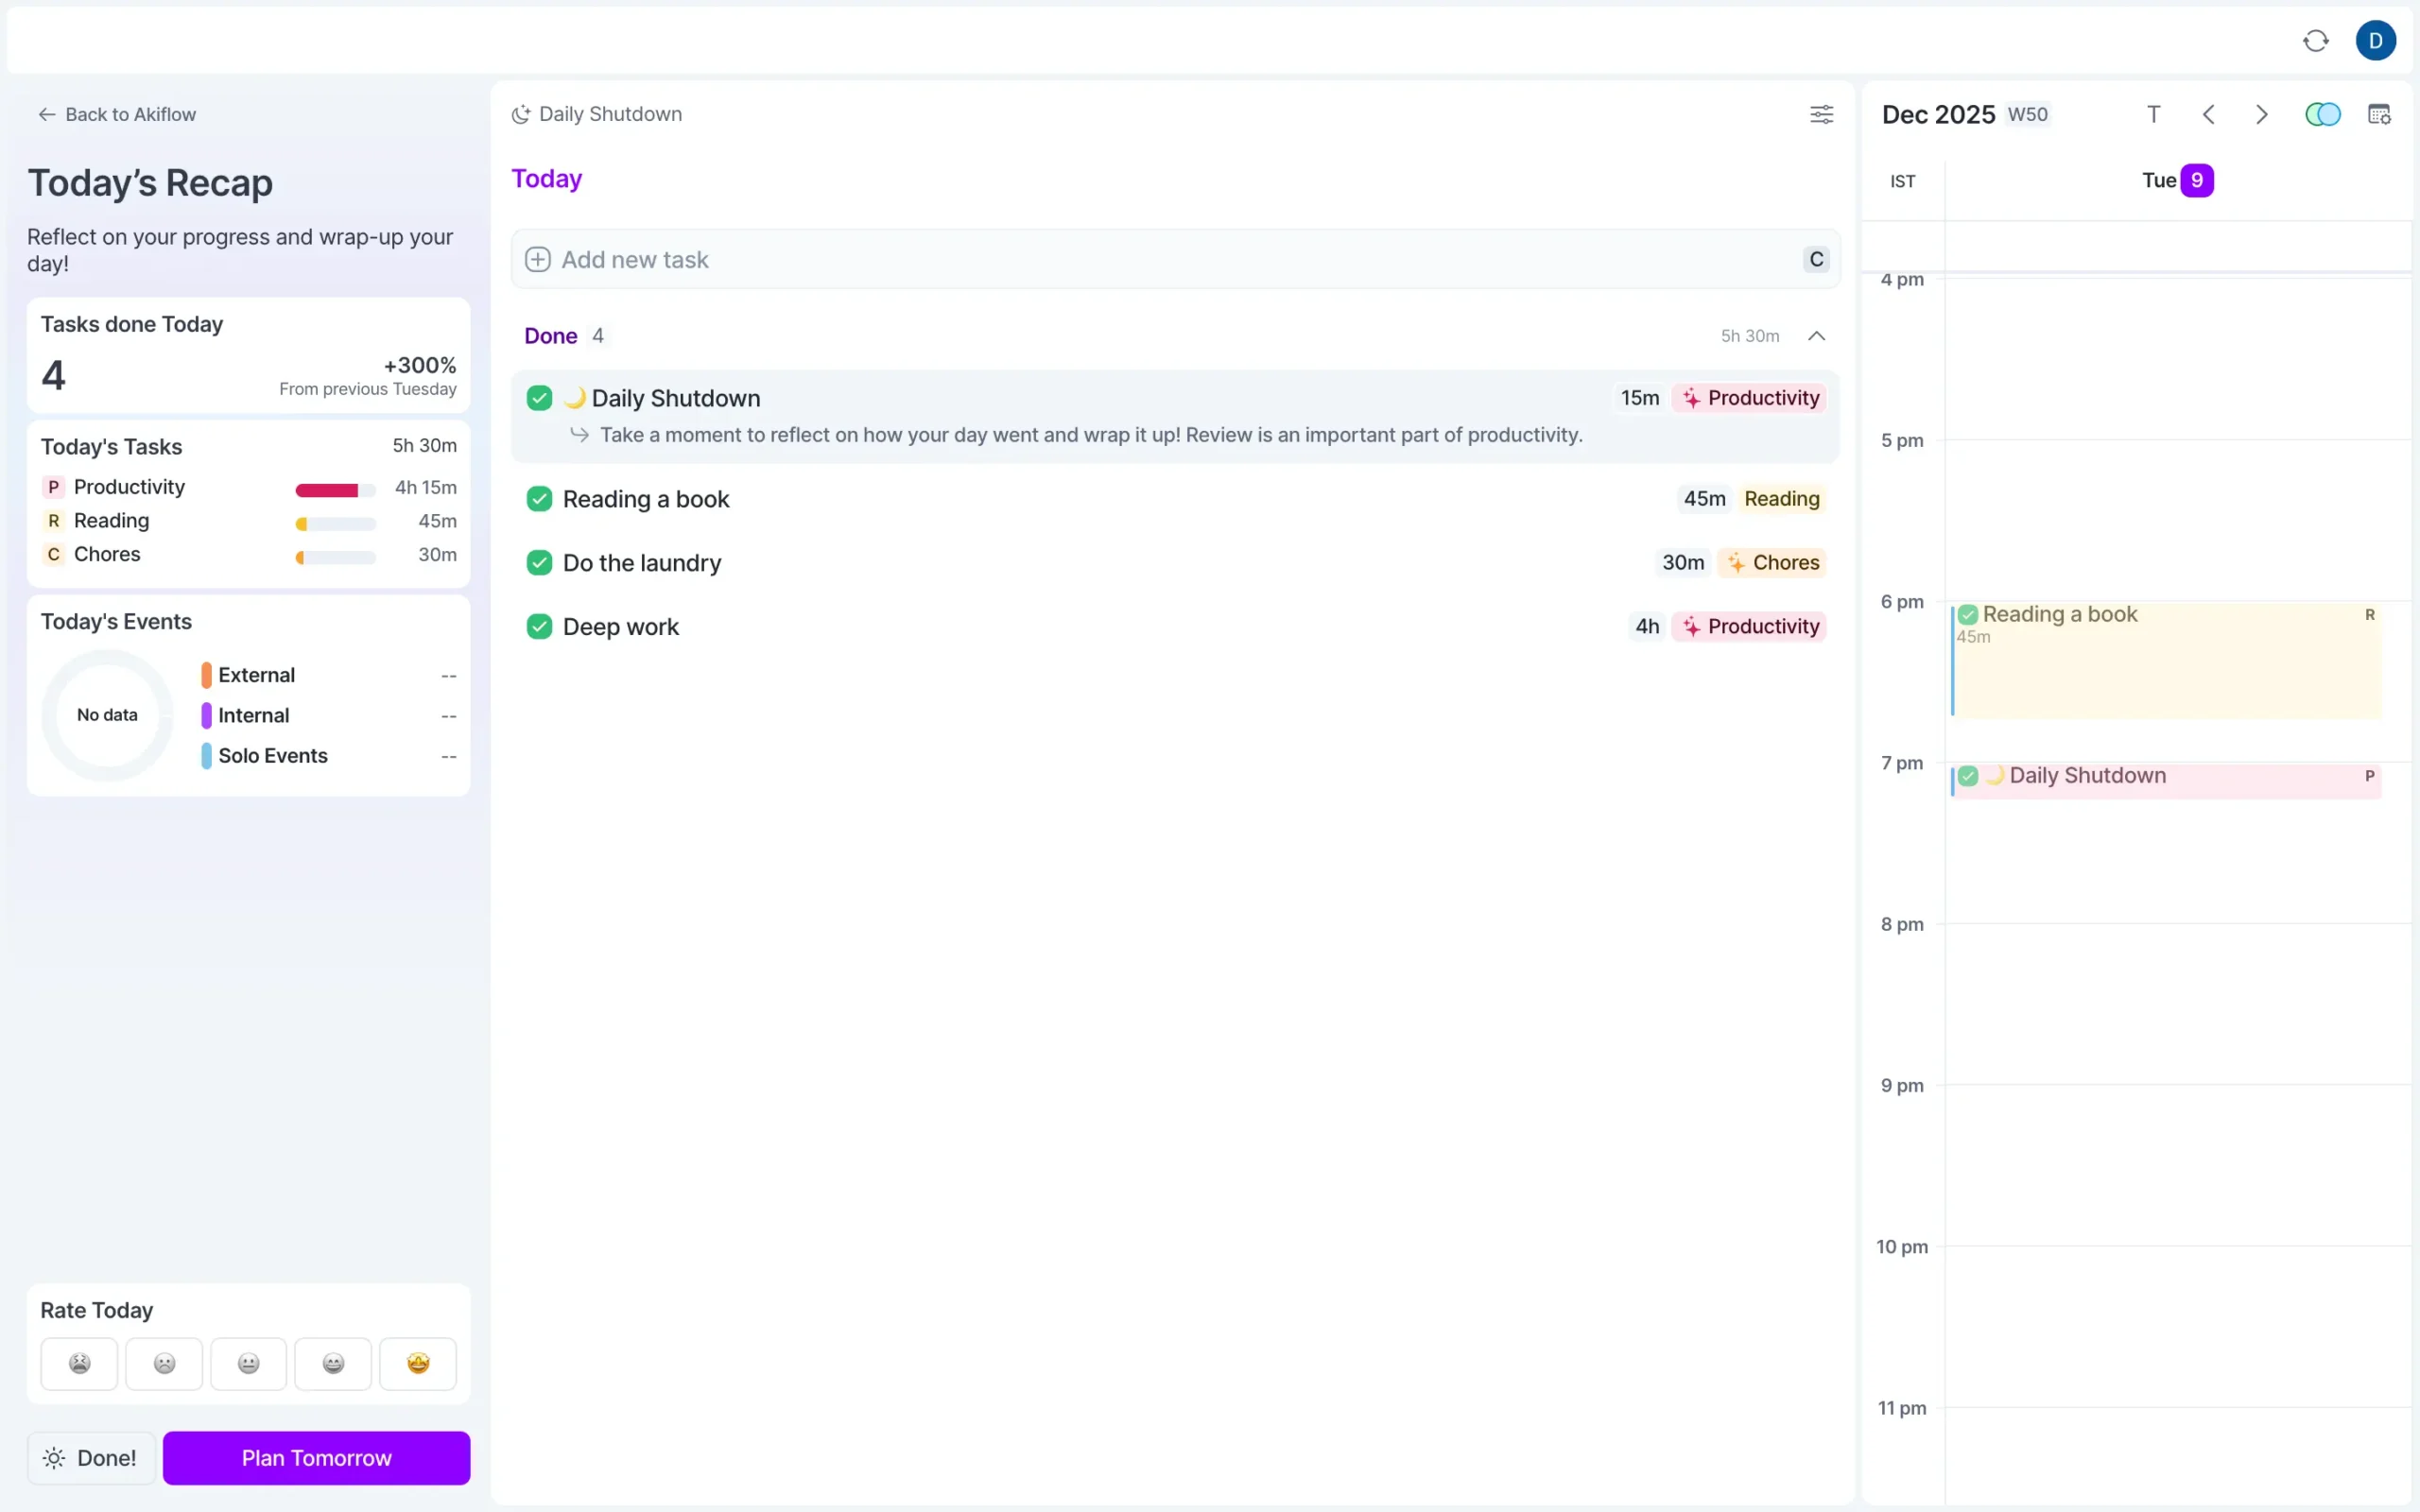Rate today with star-eyed emoji
Image resolution: width=2420 pixels, height=1512 pixels.
click(418, 1363)
